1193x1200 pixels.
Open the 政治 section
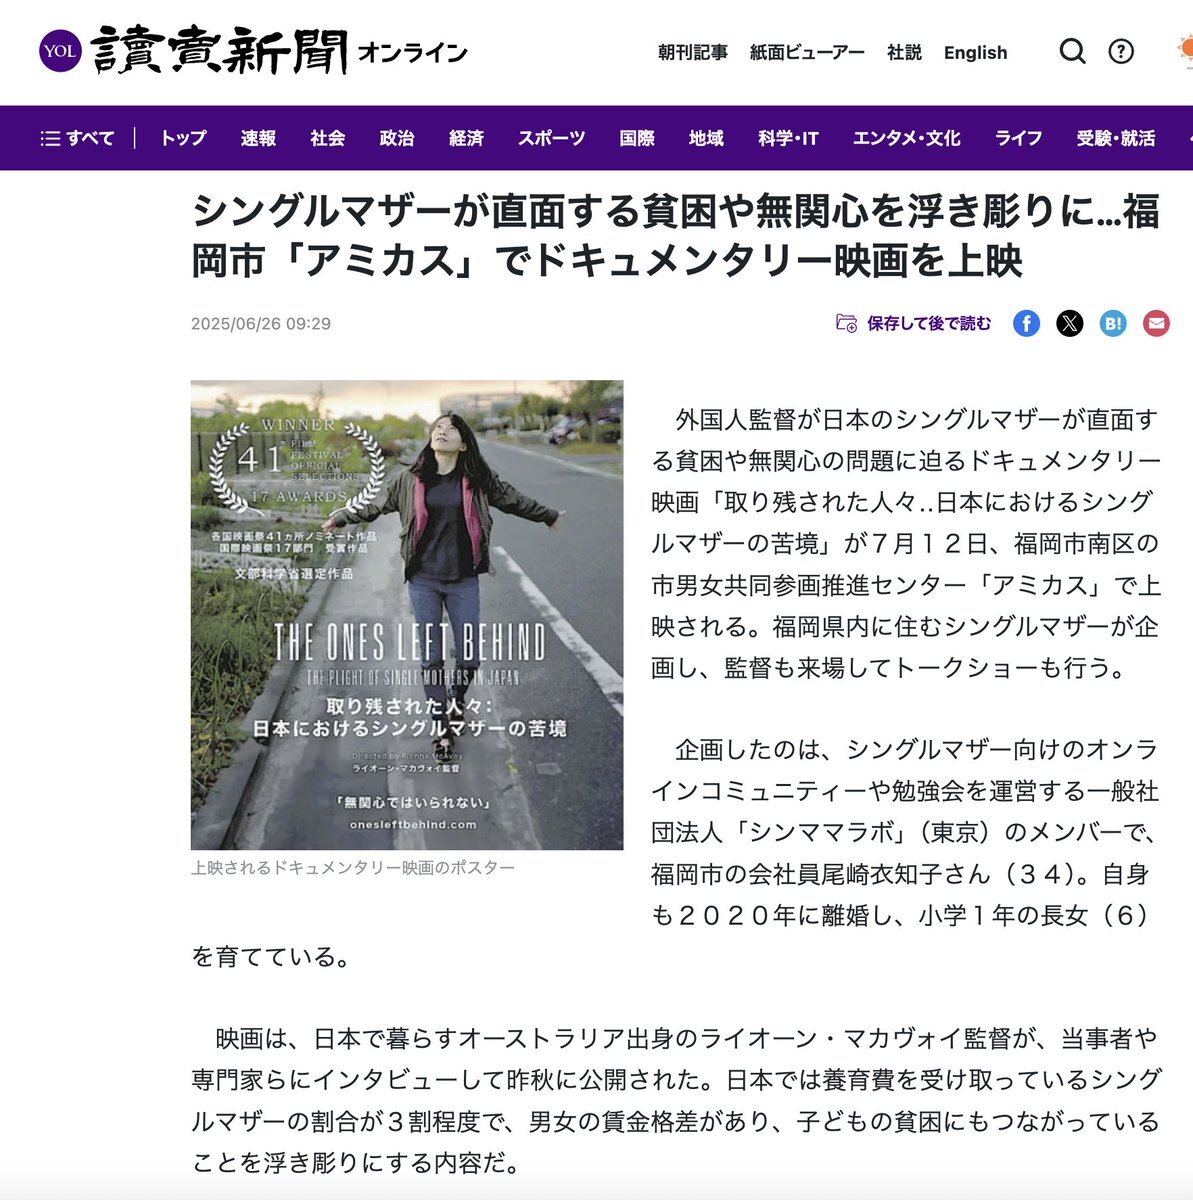(x=397, y=138)
